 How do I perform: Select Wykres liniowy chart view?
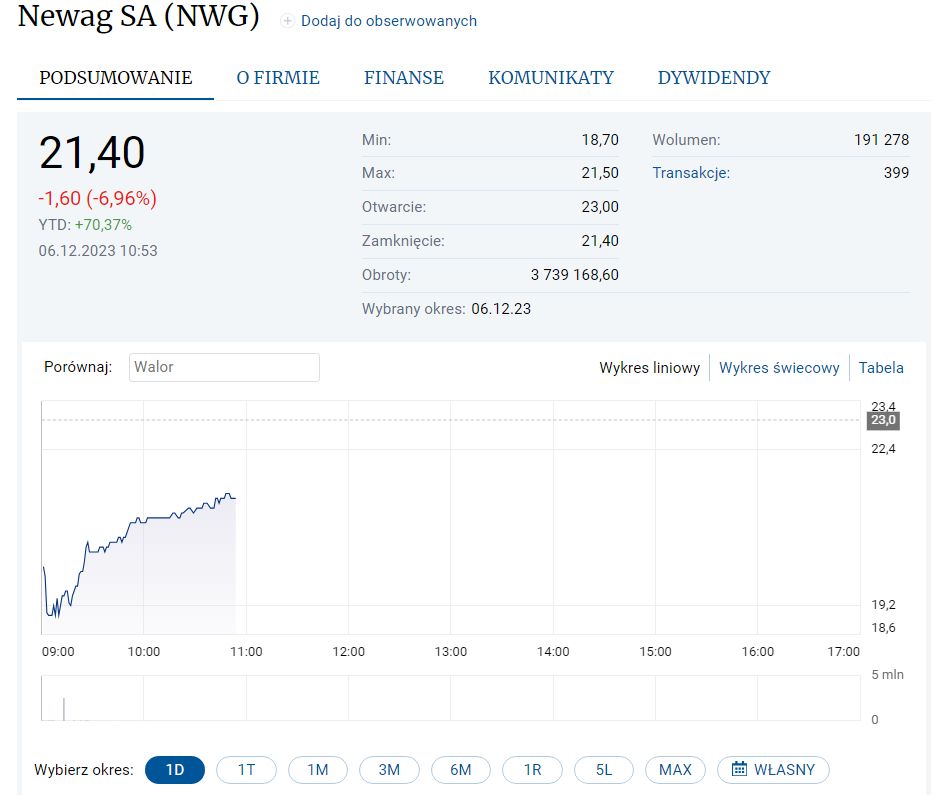point(650,368)
